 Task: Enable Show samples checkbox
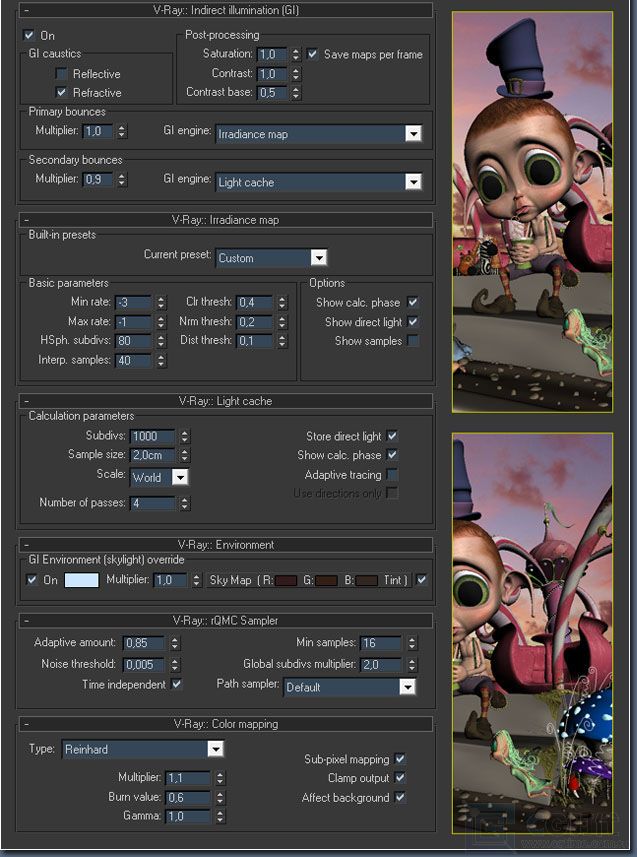pos(413,341)
